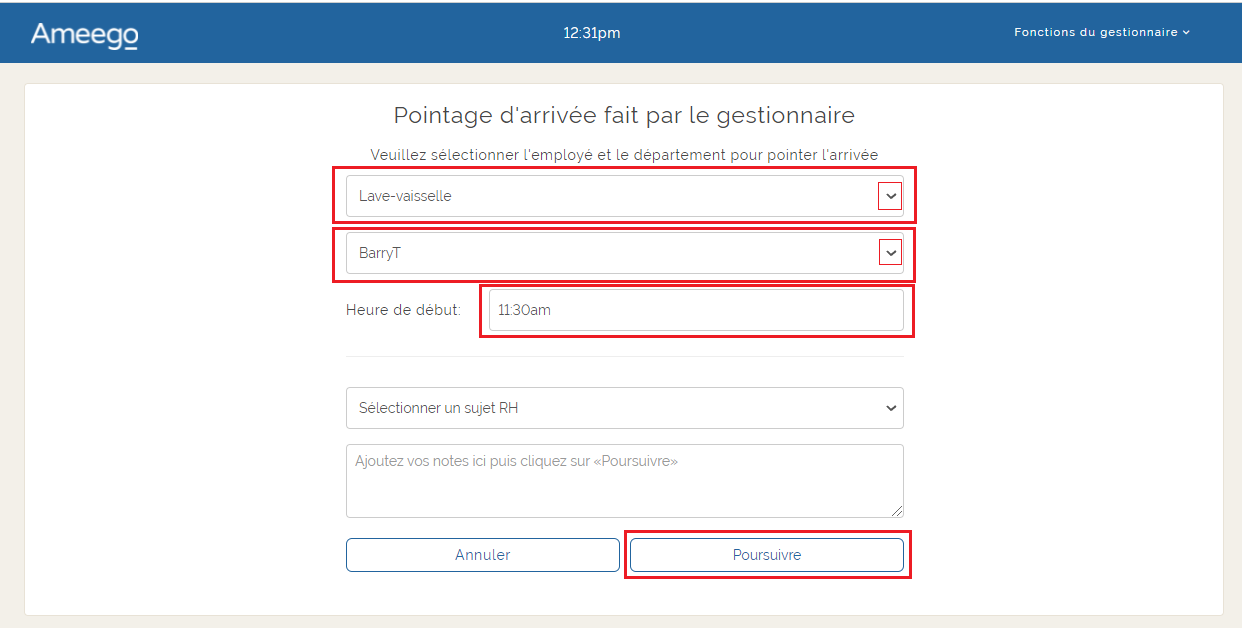1242x628 pixels.
Task: Open the Lave-vaisselle department dropdown
Action: pyautogui.click(x=610, y=196)
